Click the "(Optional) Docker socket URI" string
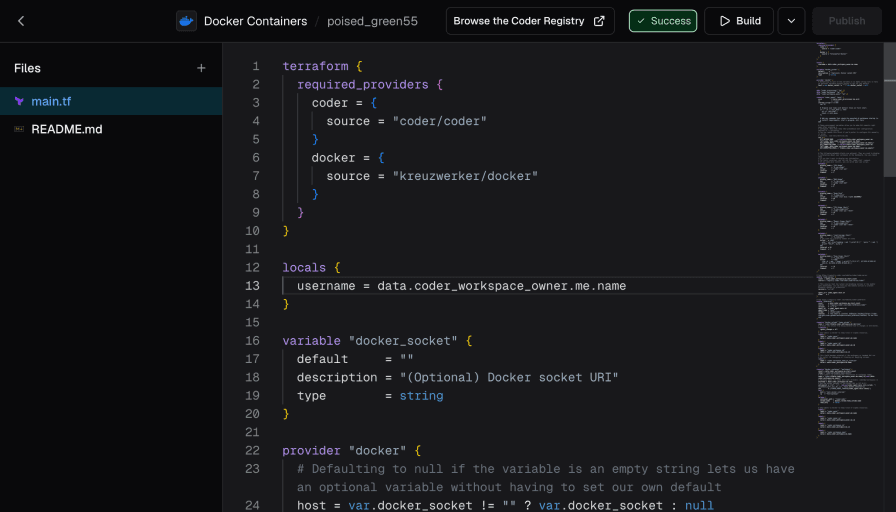 click(x=509, y=377)
